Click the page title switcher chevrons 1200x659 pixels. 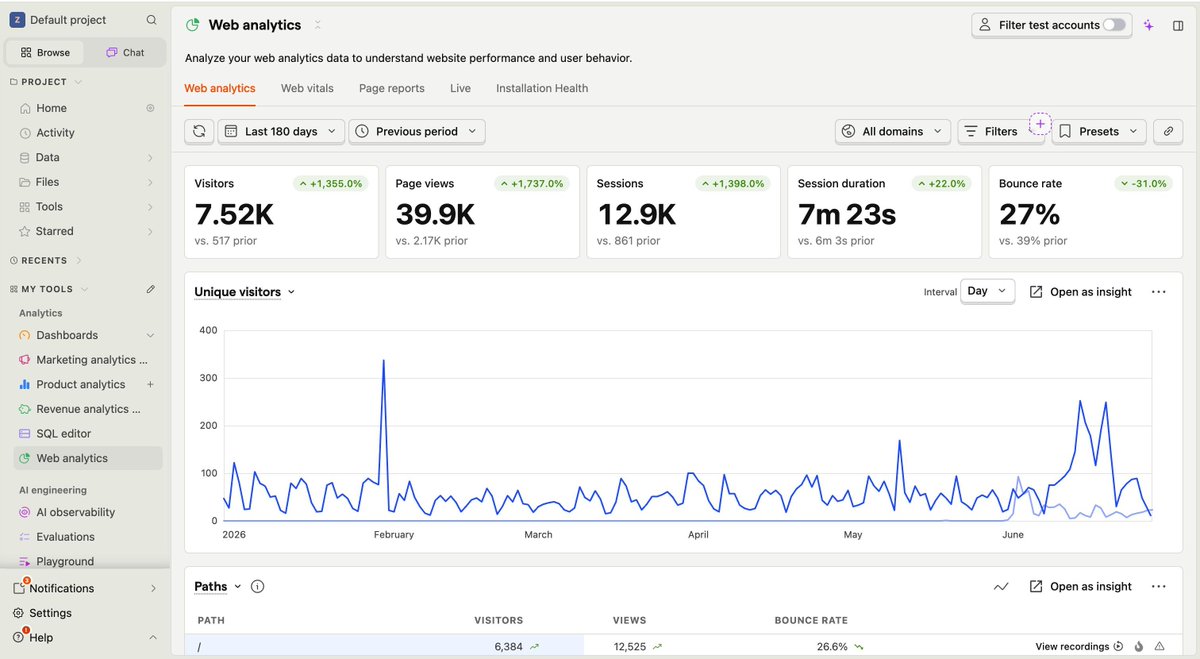(318, 25)
